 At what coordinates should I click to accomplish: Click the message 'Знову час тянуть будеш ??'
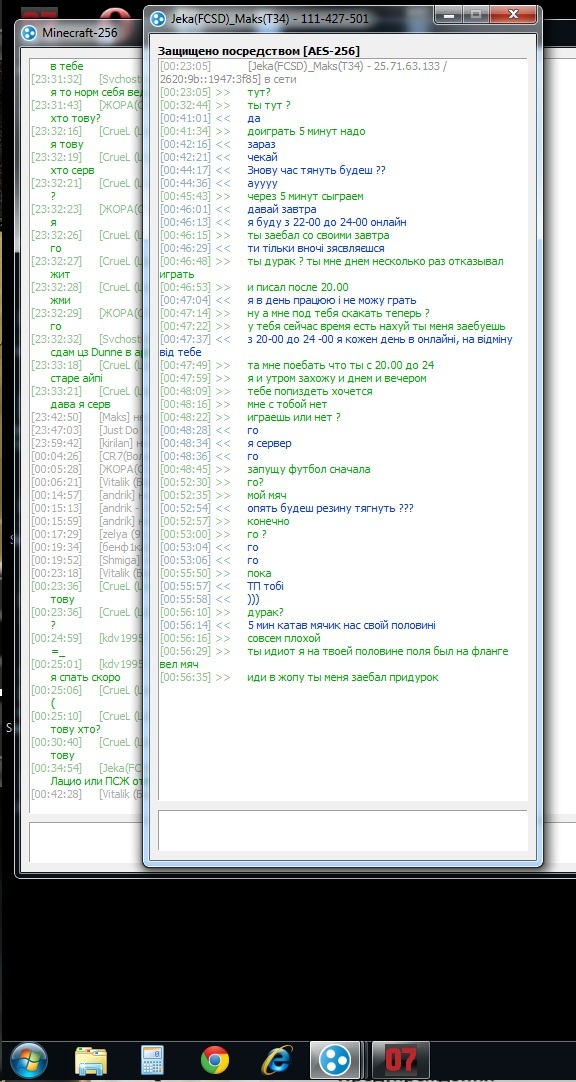tap(316, 170)
